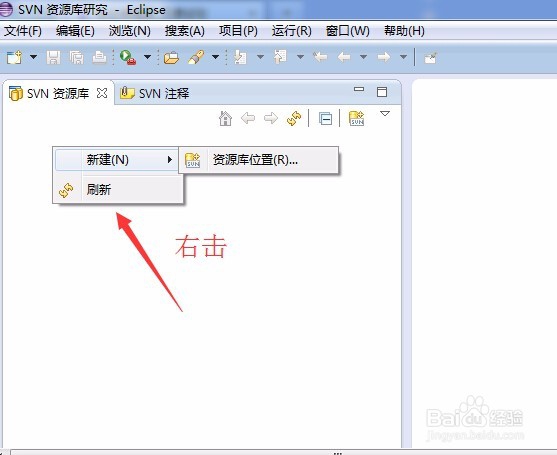Minimize the SVN repository view panel
Screen dimensions: 557x455
click(359, 89)
